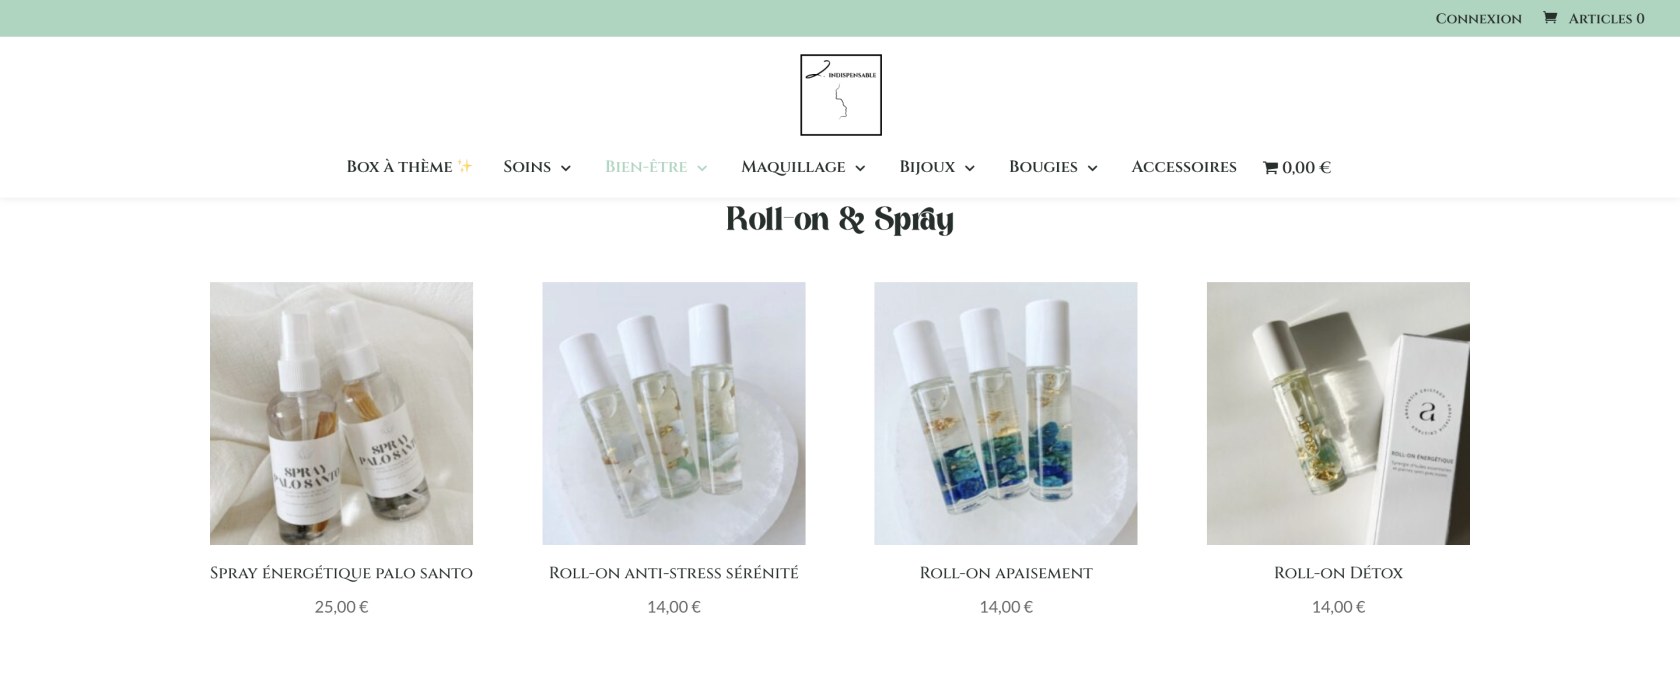Click the Connexion link
The width and height of the screenshot is (1680, 682).
click(1478, 18)
